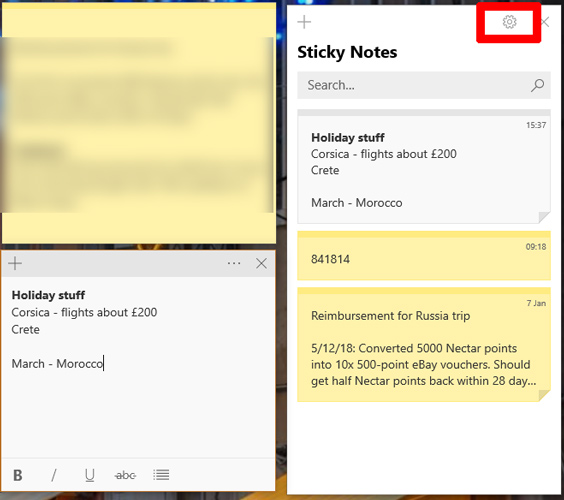Viewport: 564px width, 500px height.
Task: Click the 'Sticky Notes' title
Action: click(347, 53)
